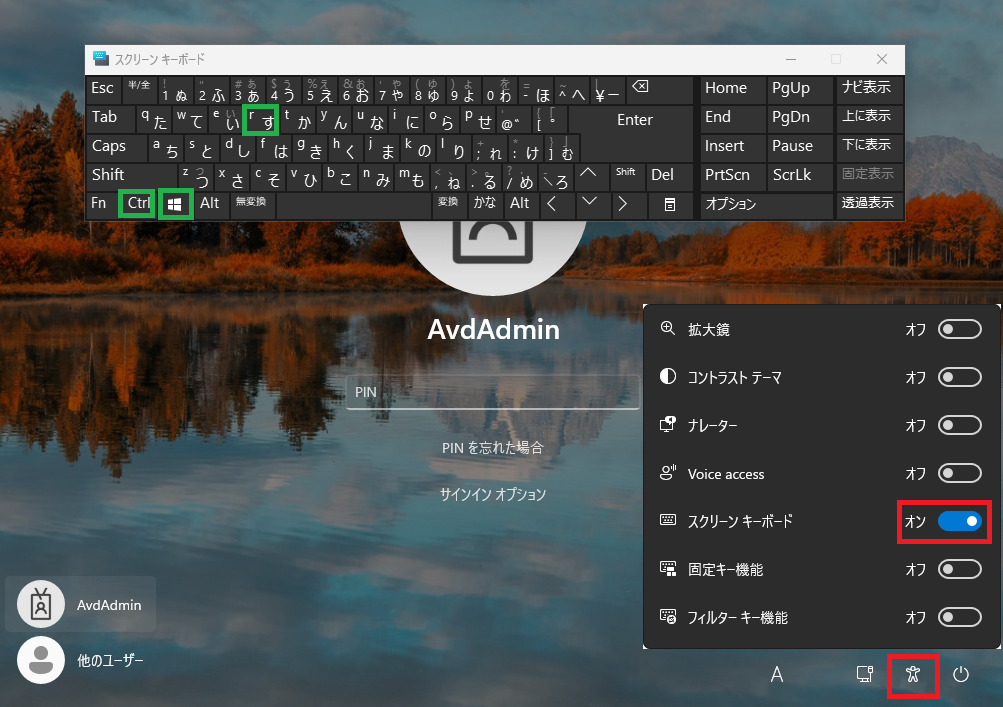Enable the Voice access switch
Screen dimensions: 1003x707
(960, 473)
